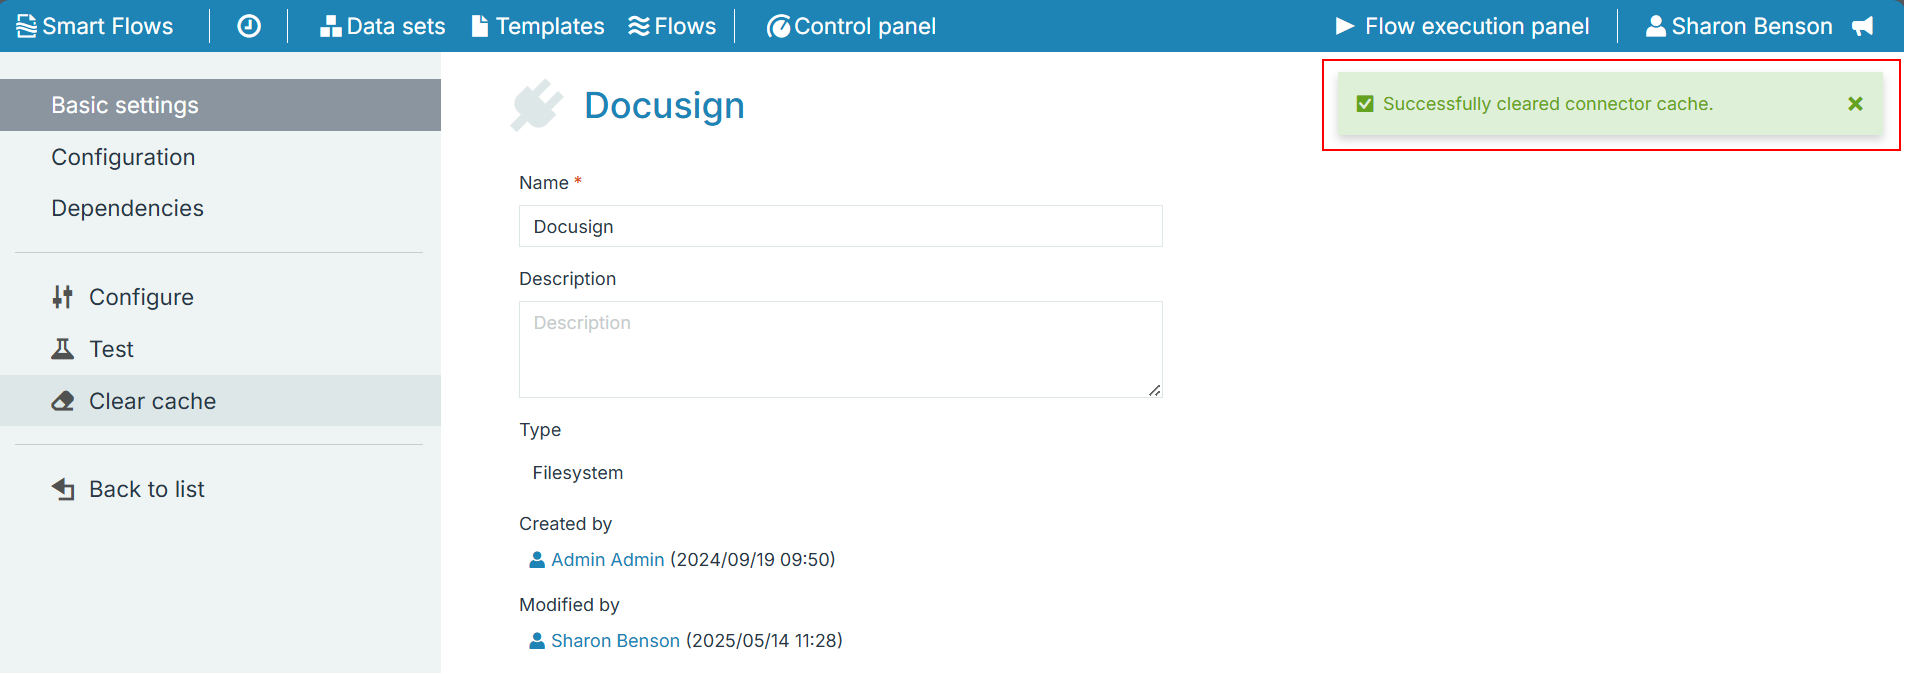Open the Sharon Benson user menu
This screenshot has width=1905, height=674.
1739,26
